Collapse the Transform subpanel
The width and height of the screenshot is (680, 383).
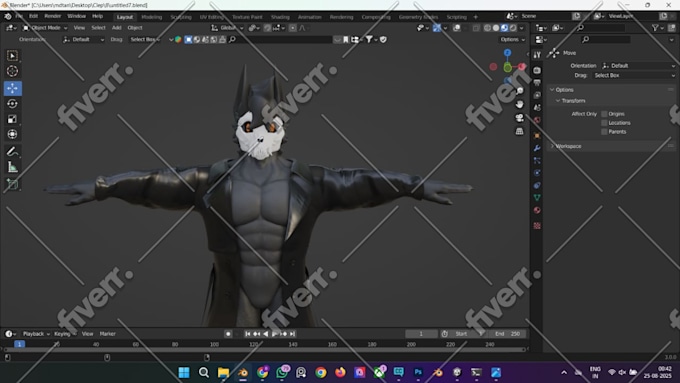(573, 101)
